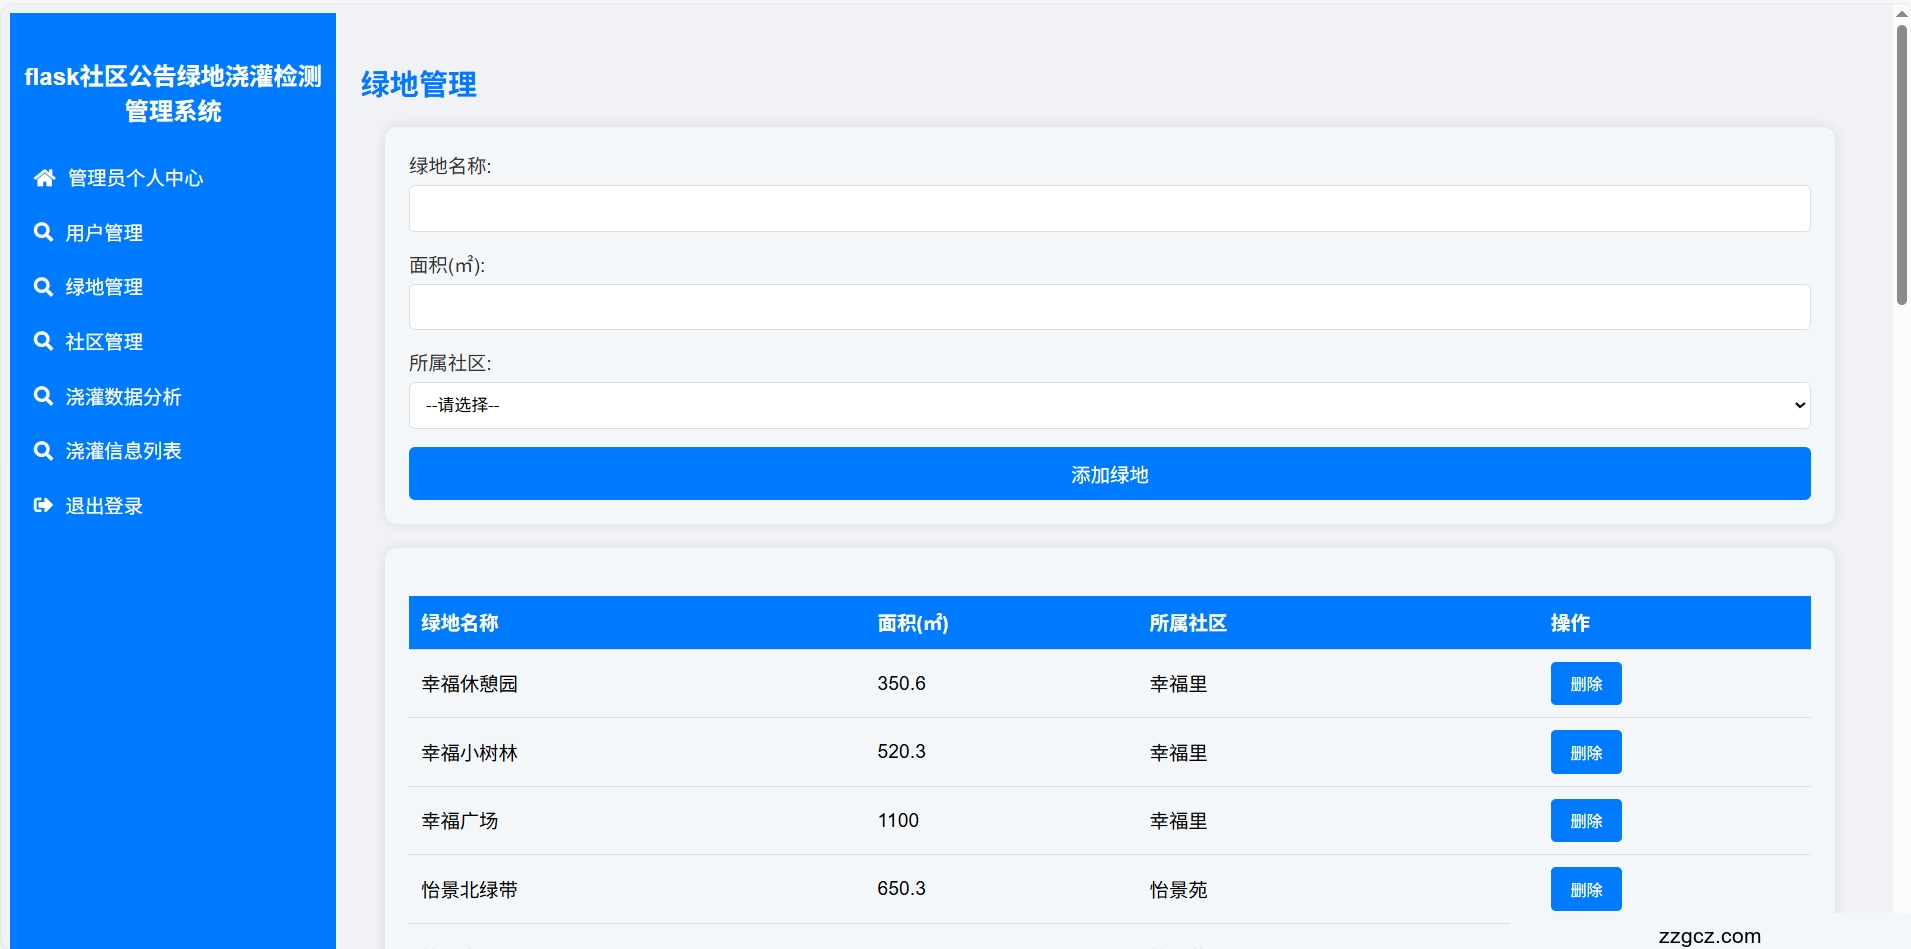Open the 所属社区 dropdown list

click(1108, 405)
